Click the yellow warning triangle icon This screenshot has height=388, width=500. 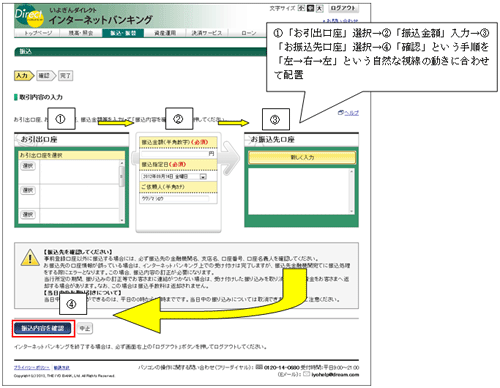coord(30,258)
